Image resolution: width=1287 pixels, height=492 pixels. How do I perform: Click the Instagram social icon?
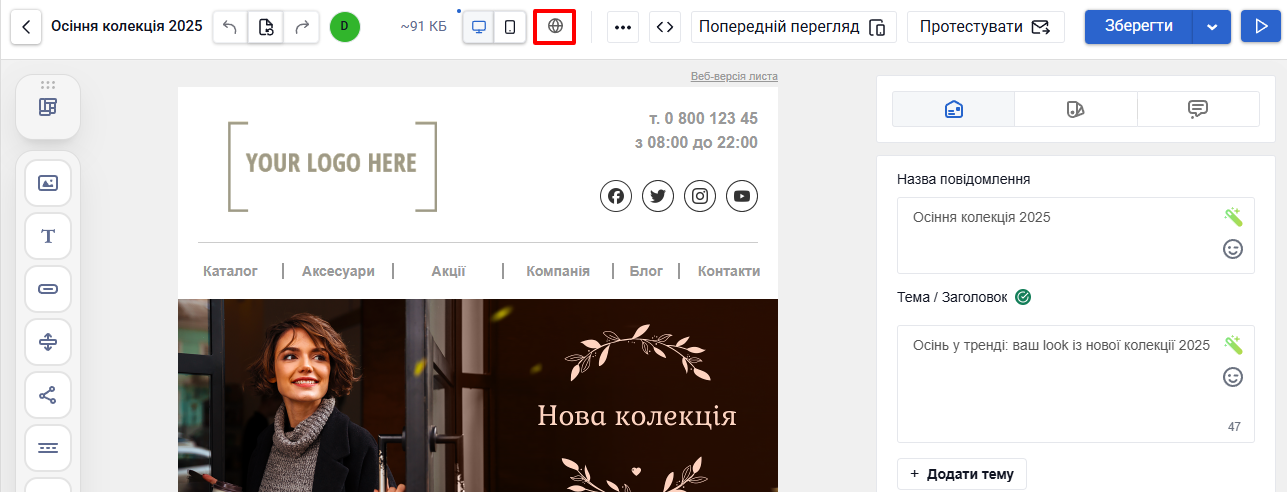(700, 197)
